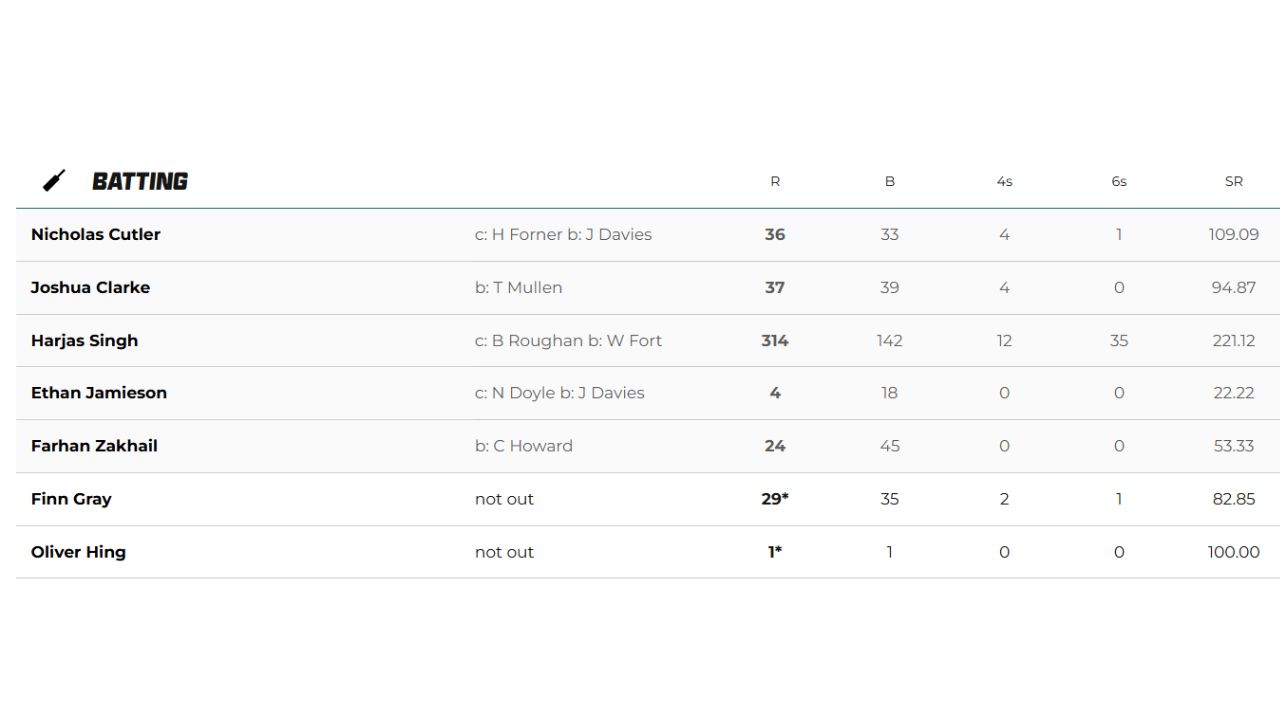Viewport: 1280px width, 720px height.
Task: Click Finn Gray's 29* not-out score
Action: (x=775, y=499)
